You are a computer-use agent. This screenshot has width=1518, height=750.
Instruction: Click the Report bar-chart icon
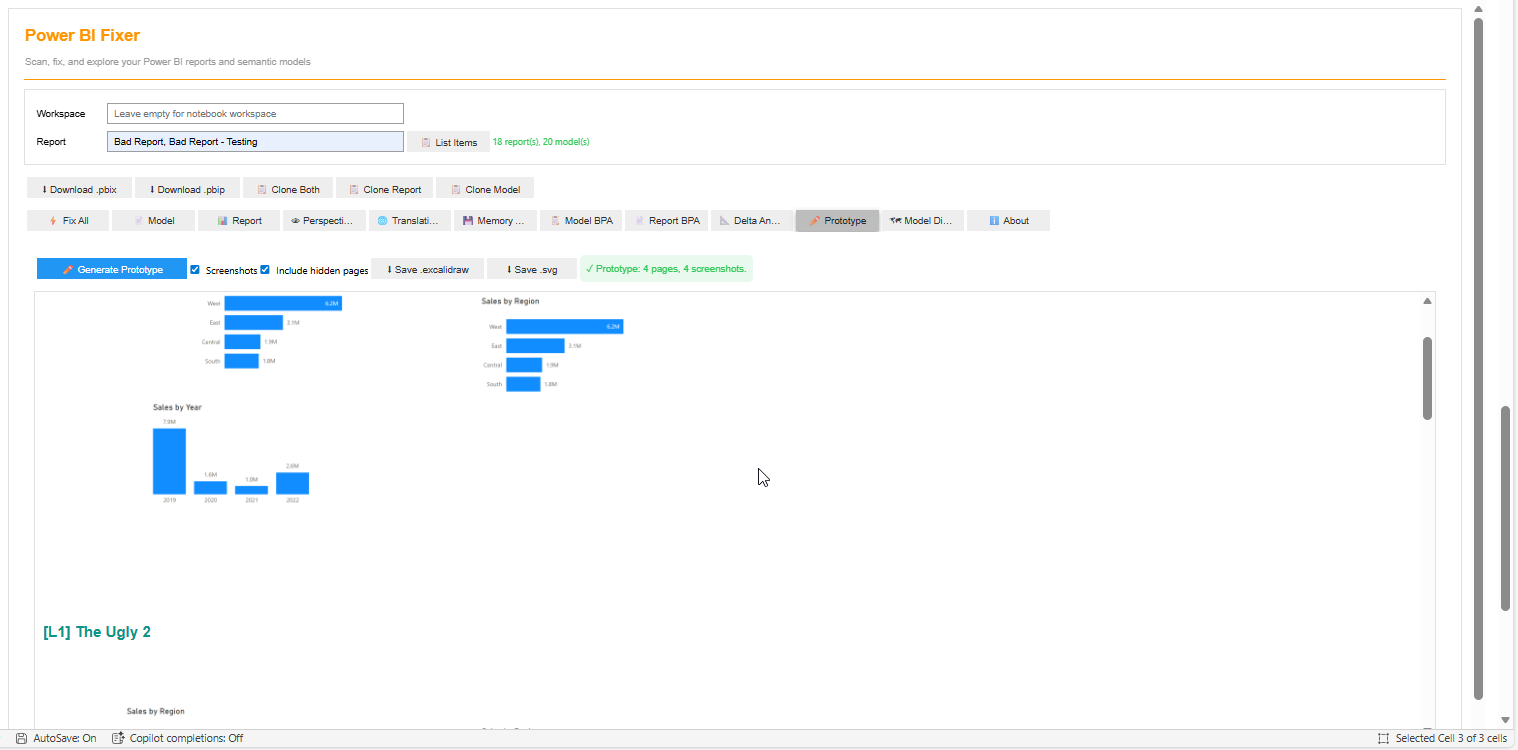click(x=221, y=220)
